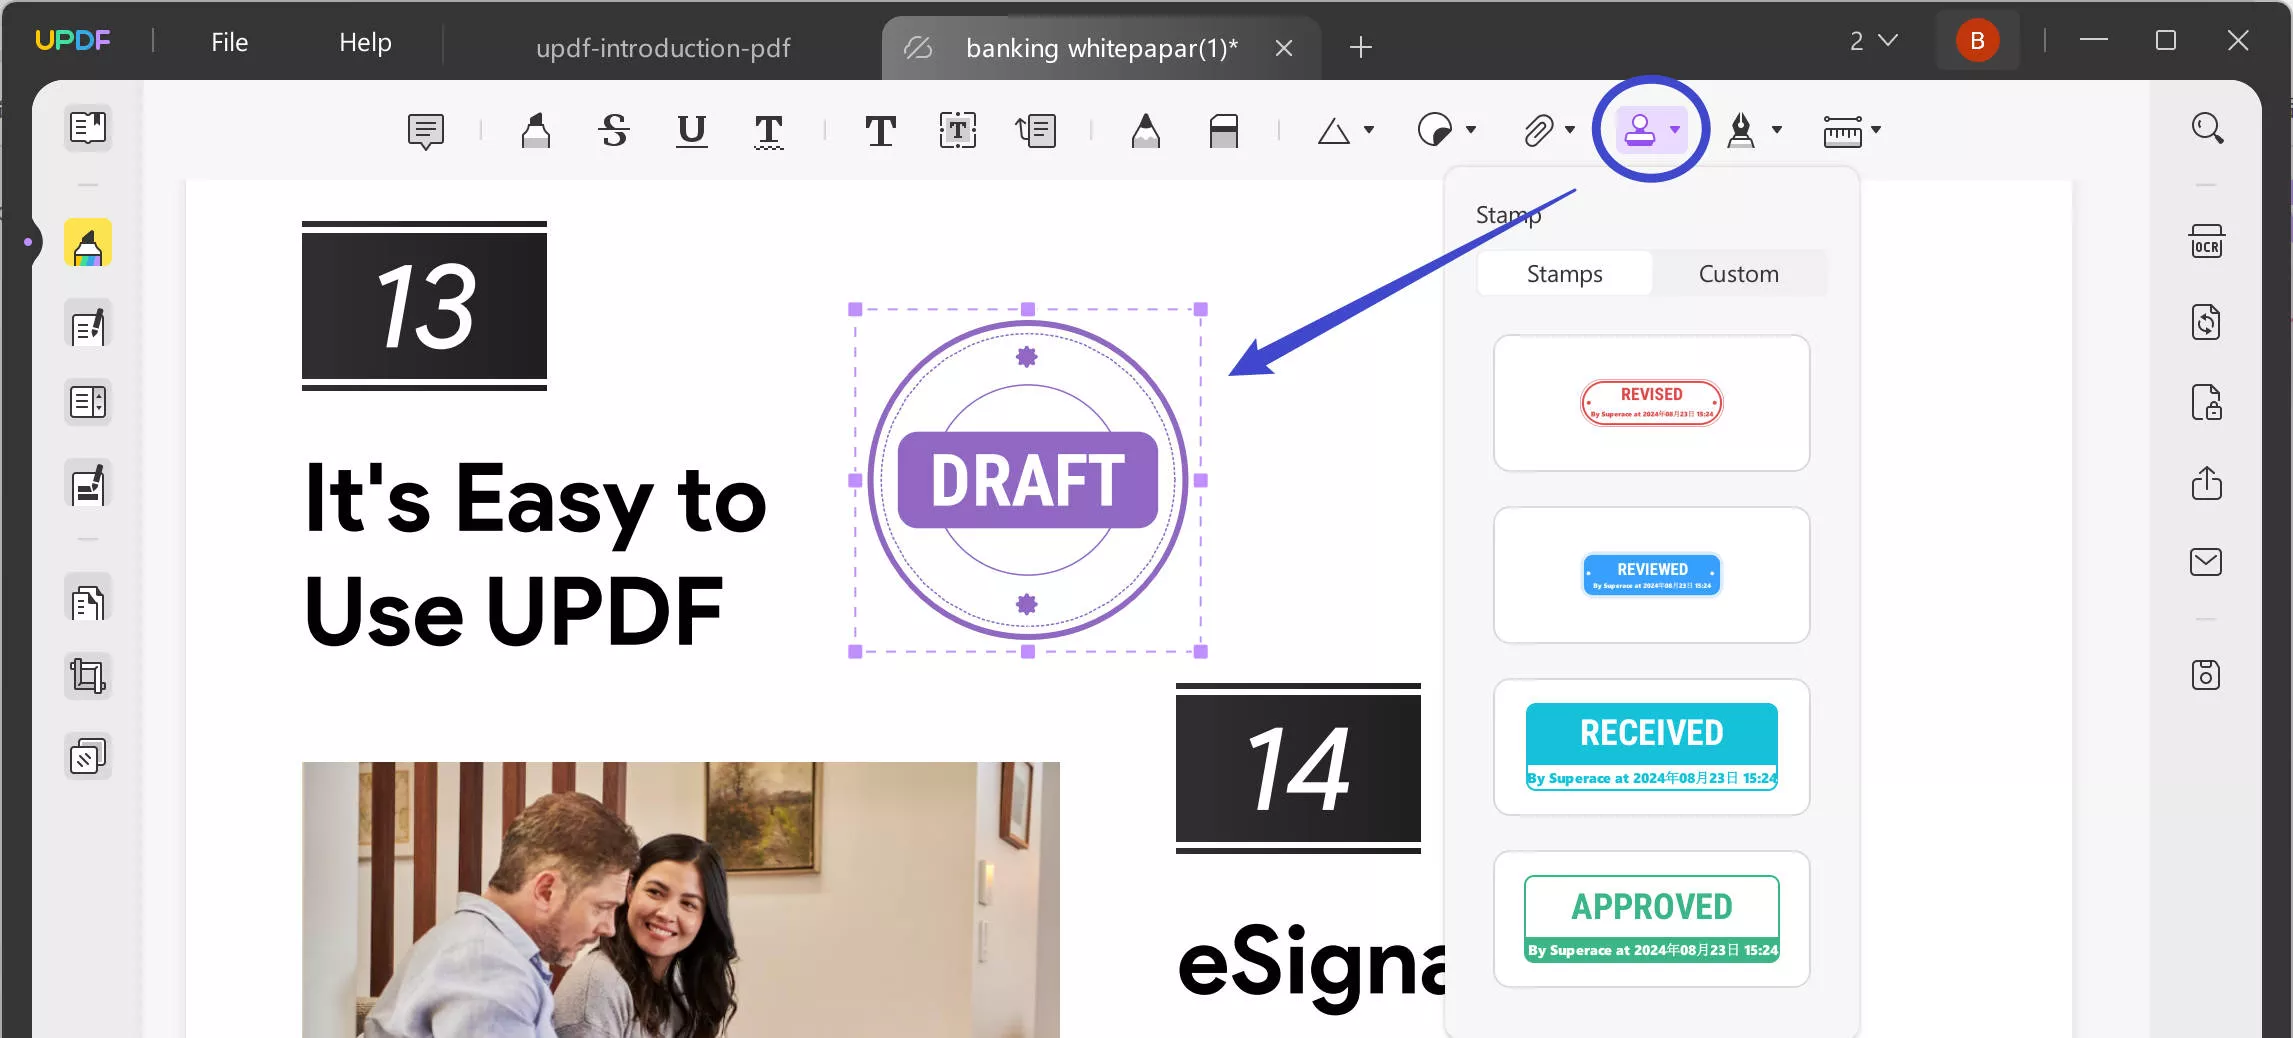Select the Stamps tab in the panel

coord(1564,274)
